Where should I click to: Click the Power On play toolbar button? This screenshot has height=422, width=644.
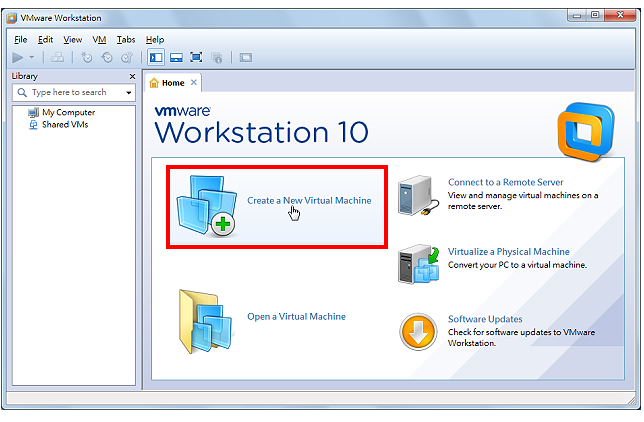(18, 58)
